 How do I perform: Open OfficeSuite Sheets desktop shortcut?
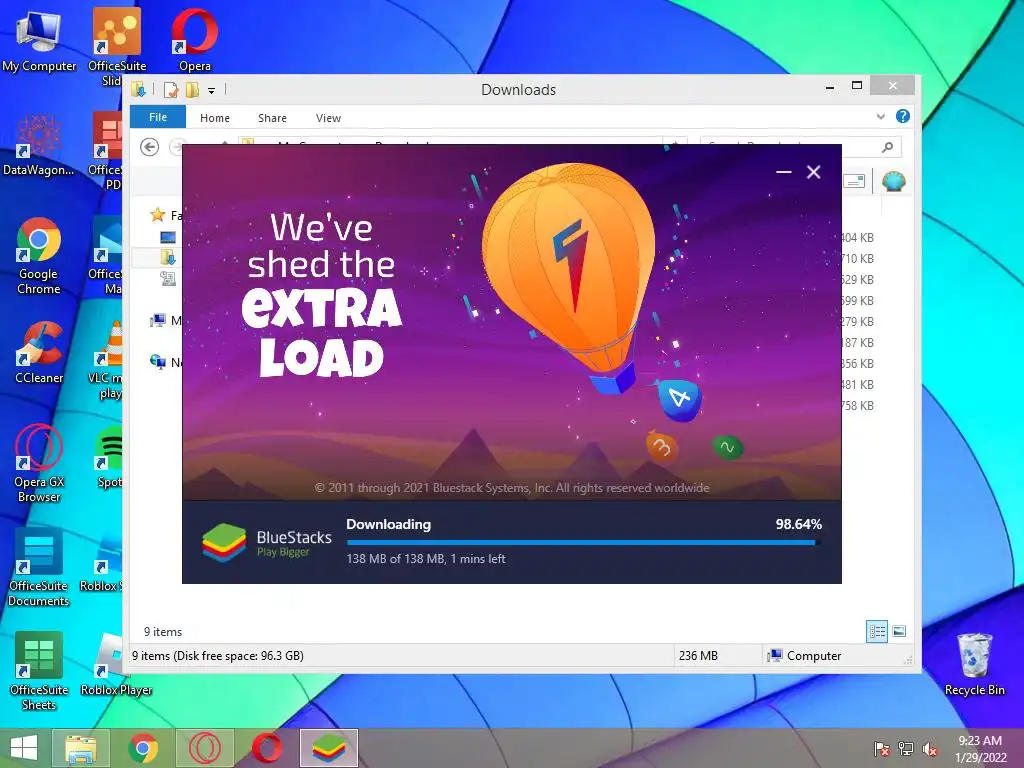[39, 671]
